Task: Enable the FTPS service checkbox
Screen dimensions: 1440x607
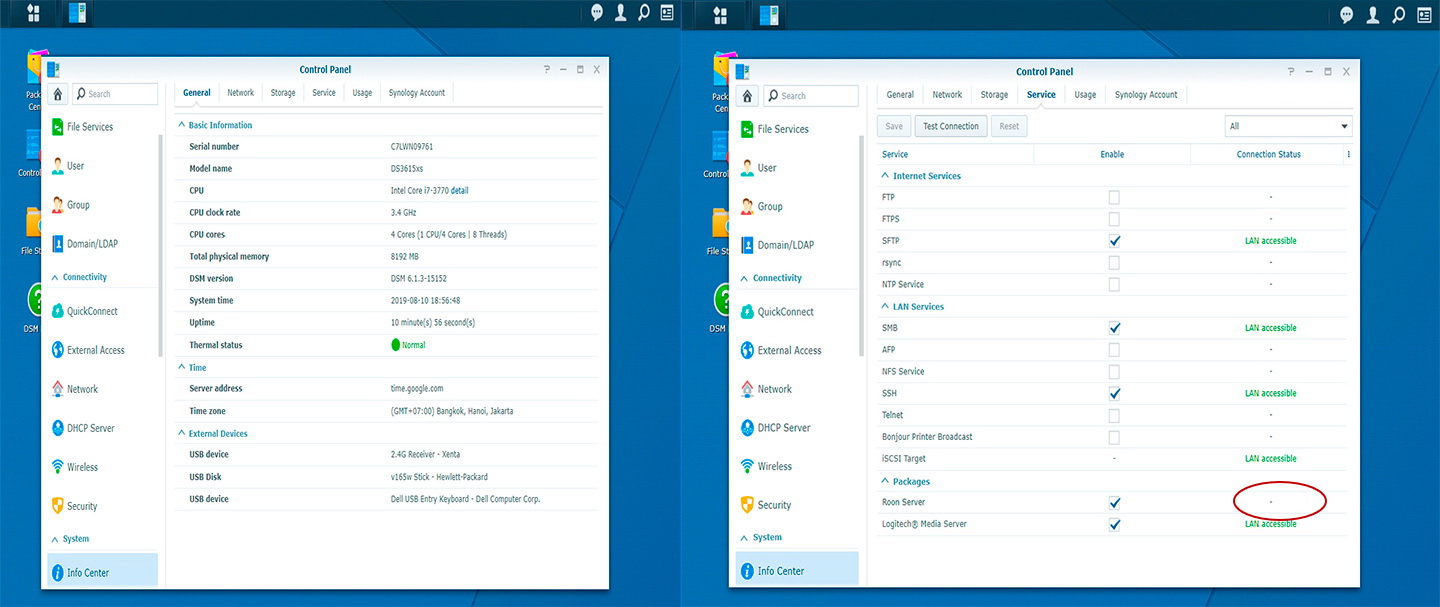Action: [x=1114, y=219]
